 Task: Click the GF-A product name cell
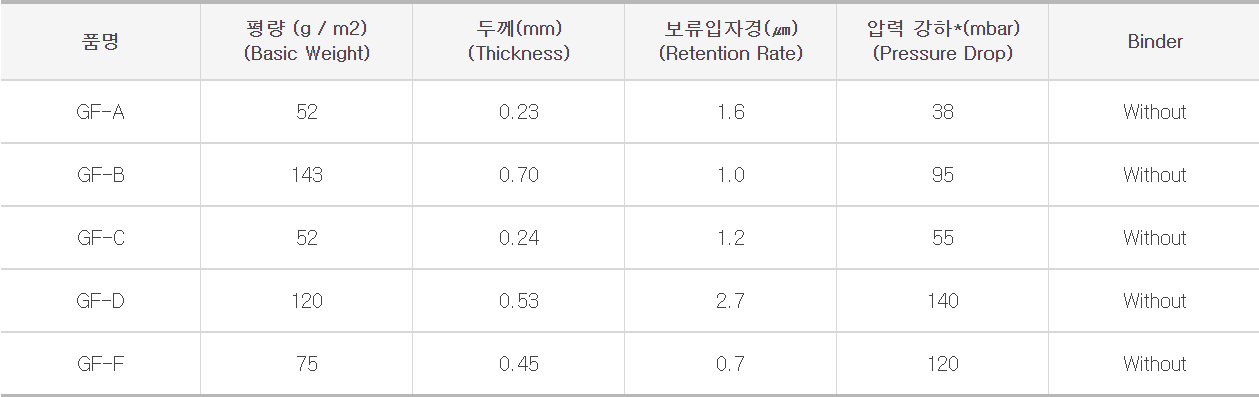pyautogui.click(x=100, y=112)
